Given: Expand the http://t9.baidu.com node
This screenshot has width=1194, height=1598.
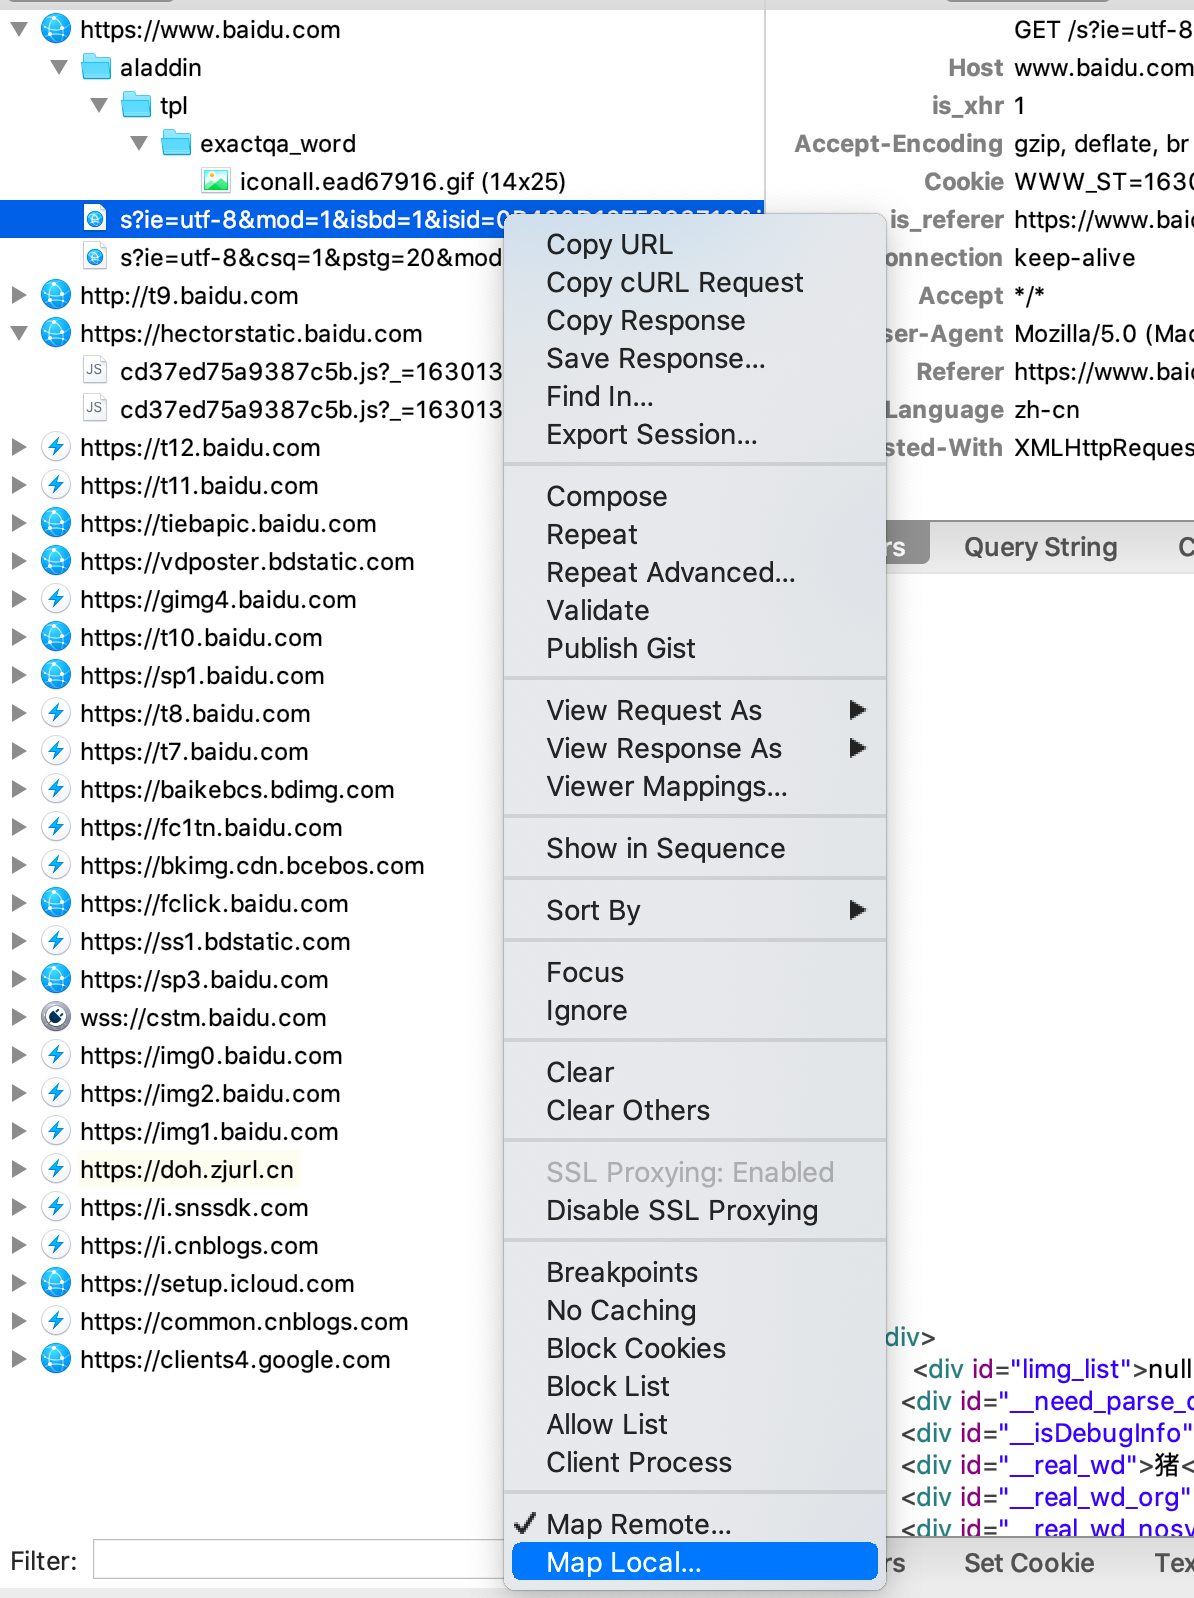Looking at the screenshot, I should click(x=18, y=295).
